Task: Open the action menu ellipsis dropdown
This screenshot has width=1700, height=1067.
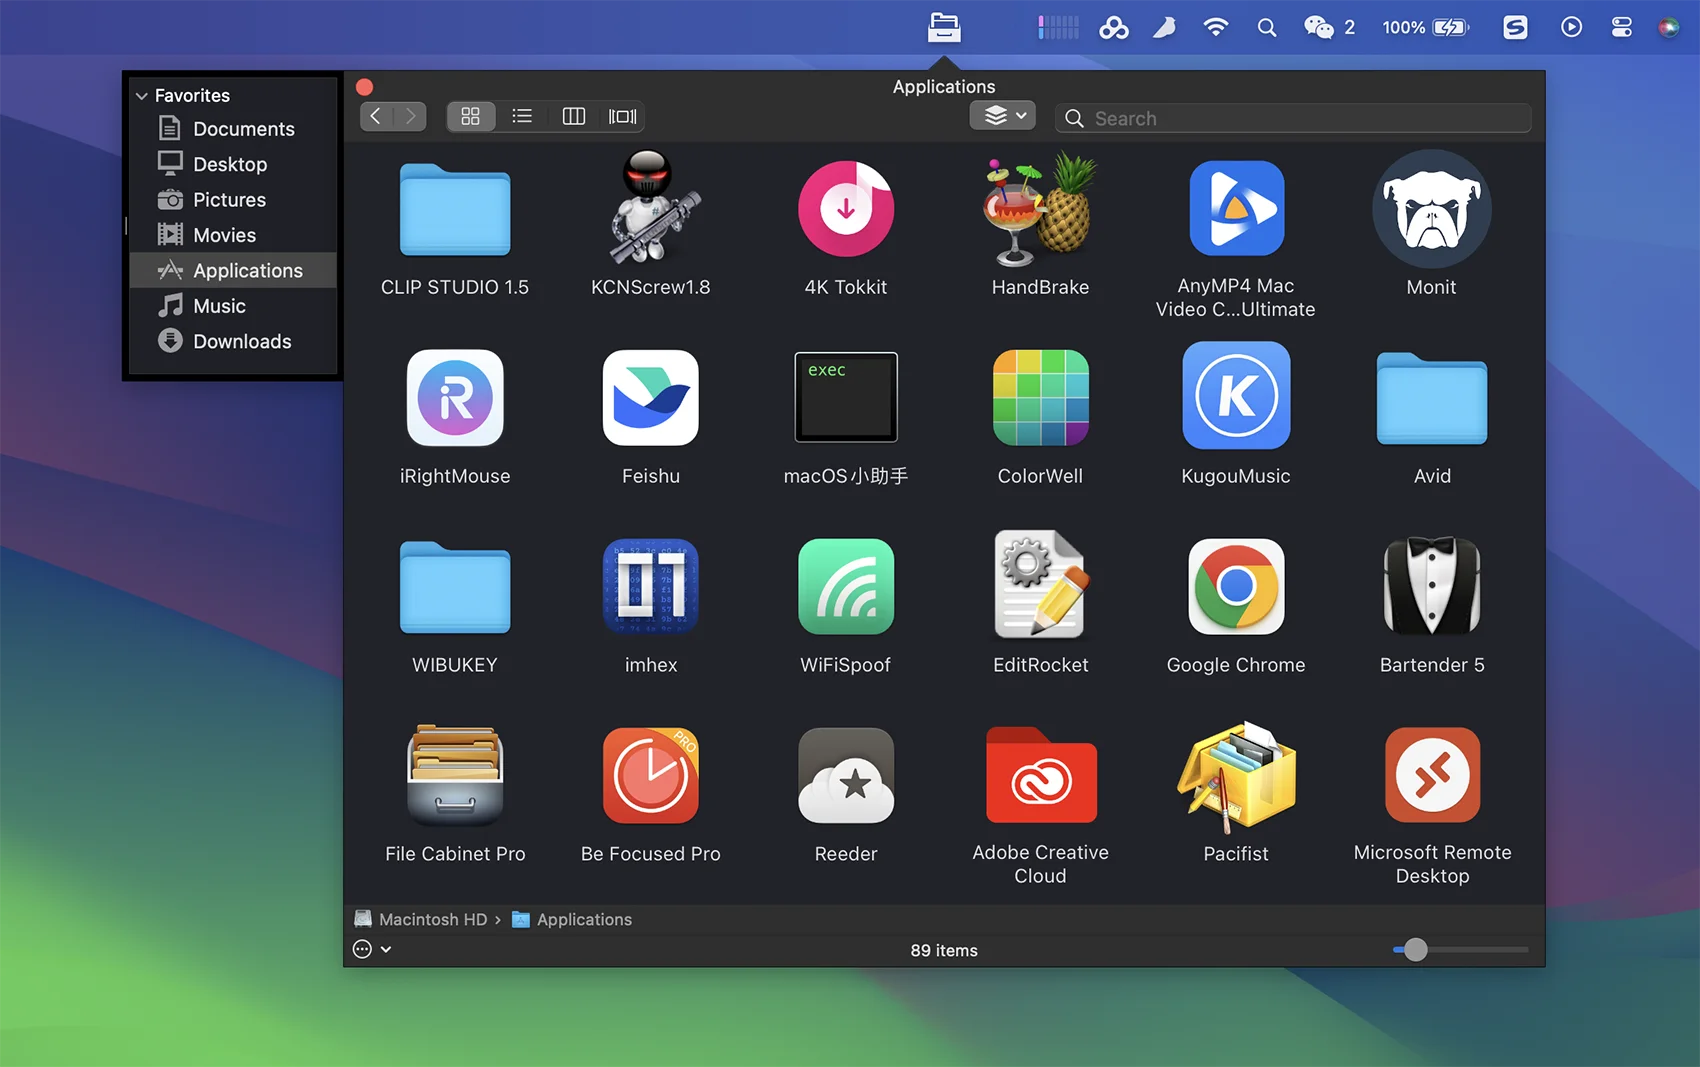Action: [372, 949]
